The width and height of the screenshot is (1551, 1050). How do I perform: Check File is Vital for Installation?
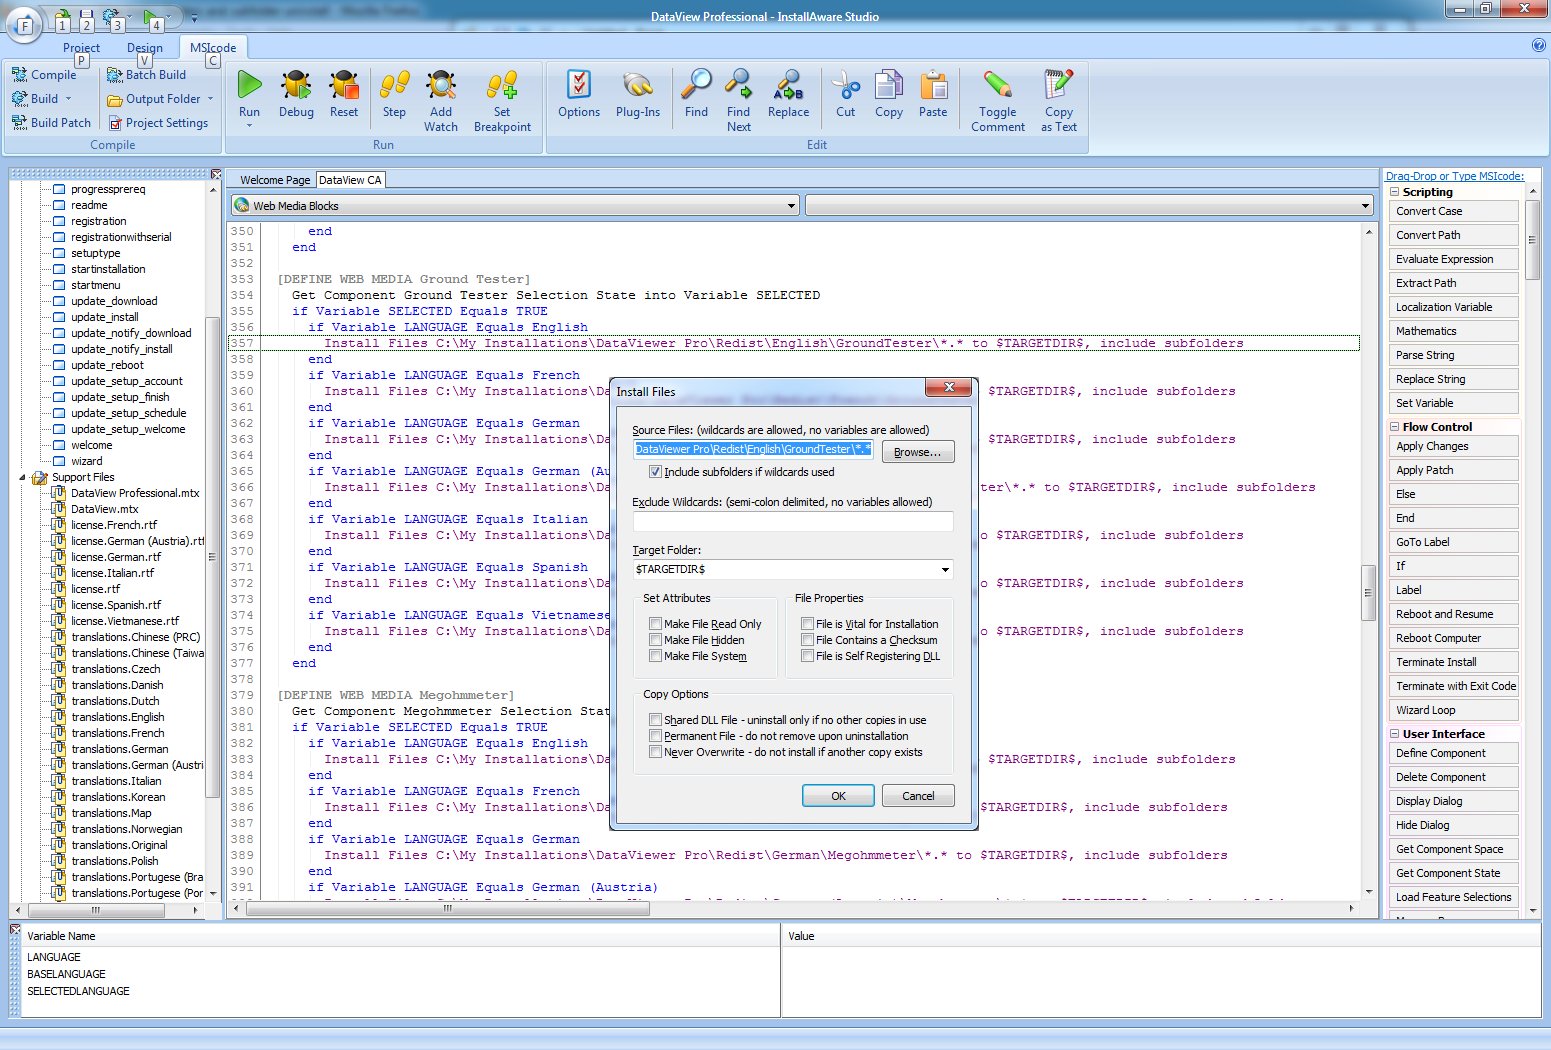click(x=808, y=624)
